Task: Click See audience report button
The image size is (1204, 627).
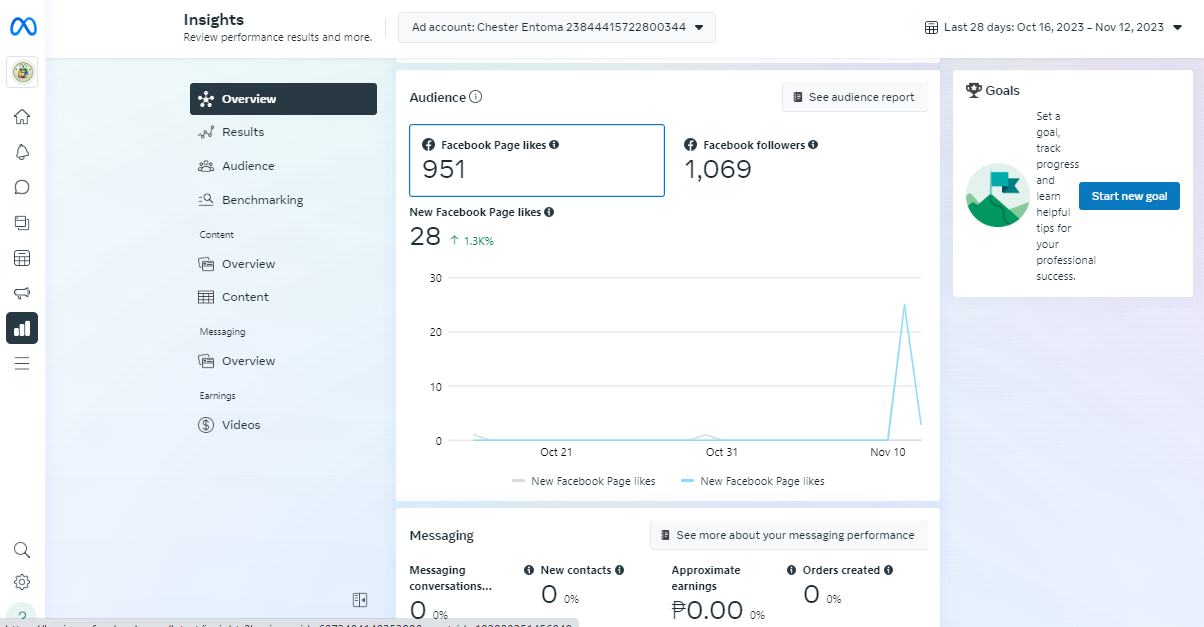Action: (x=854, y=97)
